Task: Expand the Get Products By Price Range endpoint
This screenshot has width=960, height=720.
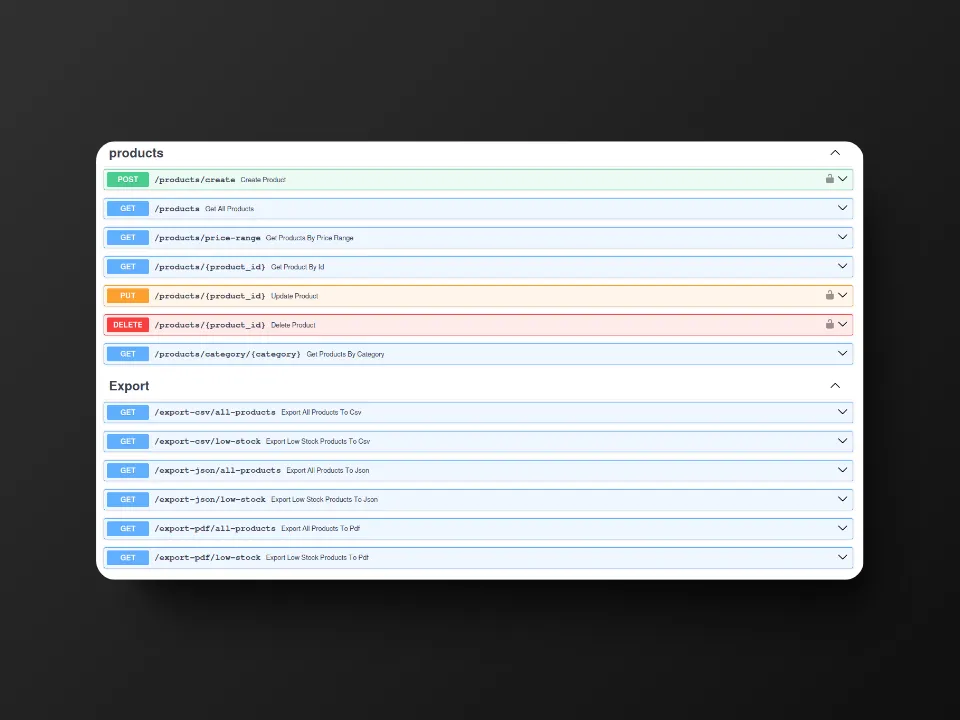Action: pos(842,238)
